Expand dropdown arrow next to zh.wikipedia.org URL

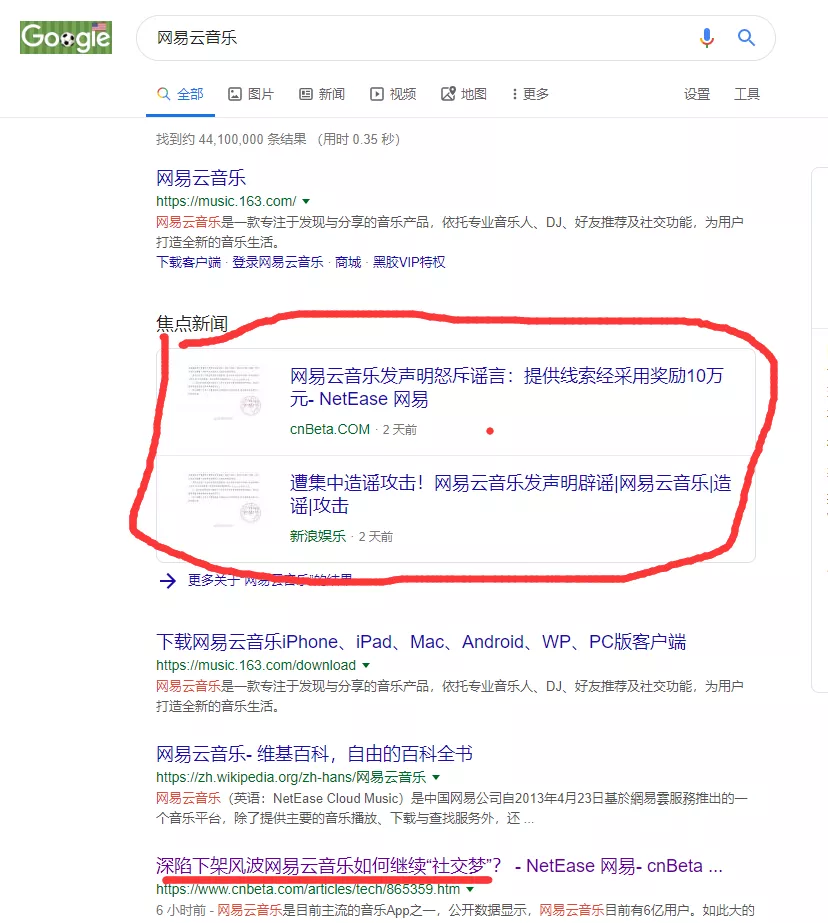pos(436,777)
